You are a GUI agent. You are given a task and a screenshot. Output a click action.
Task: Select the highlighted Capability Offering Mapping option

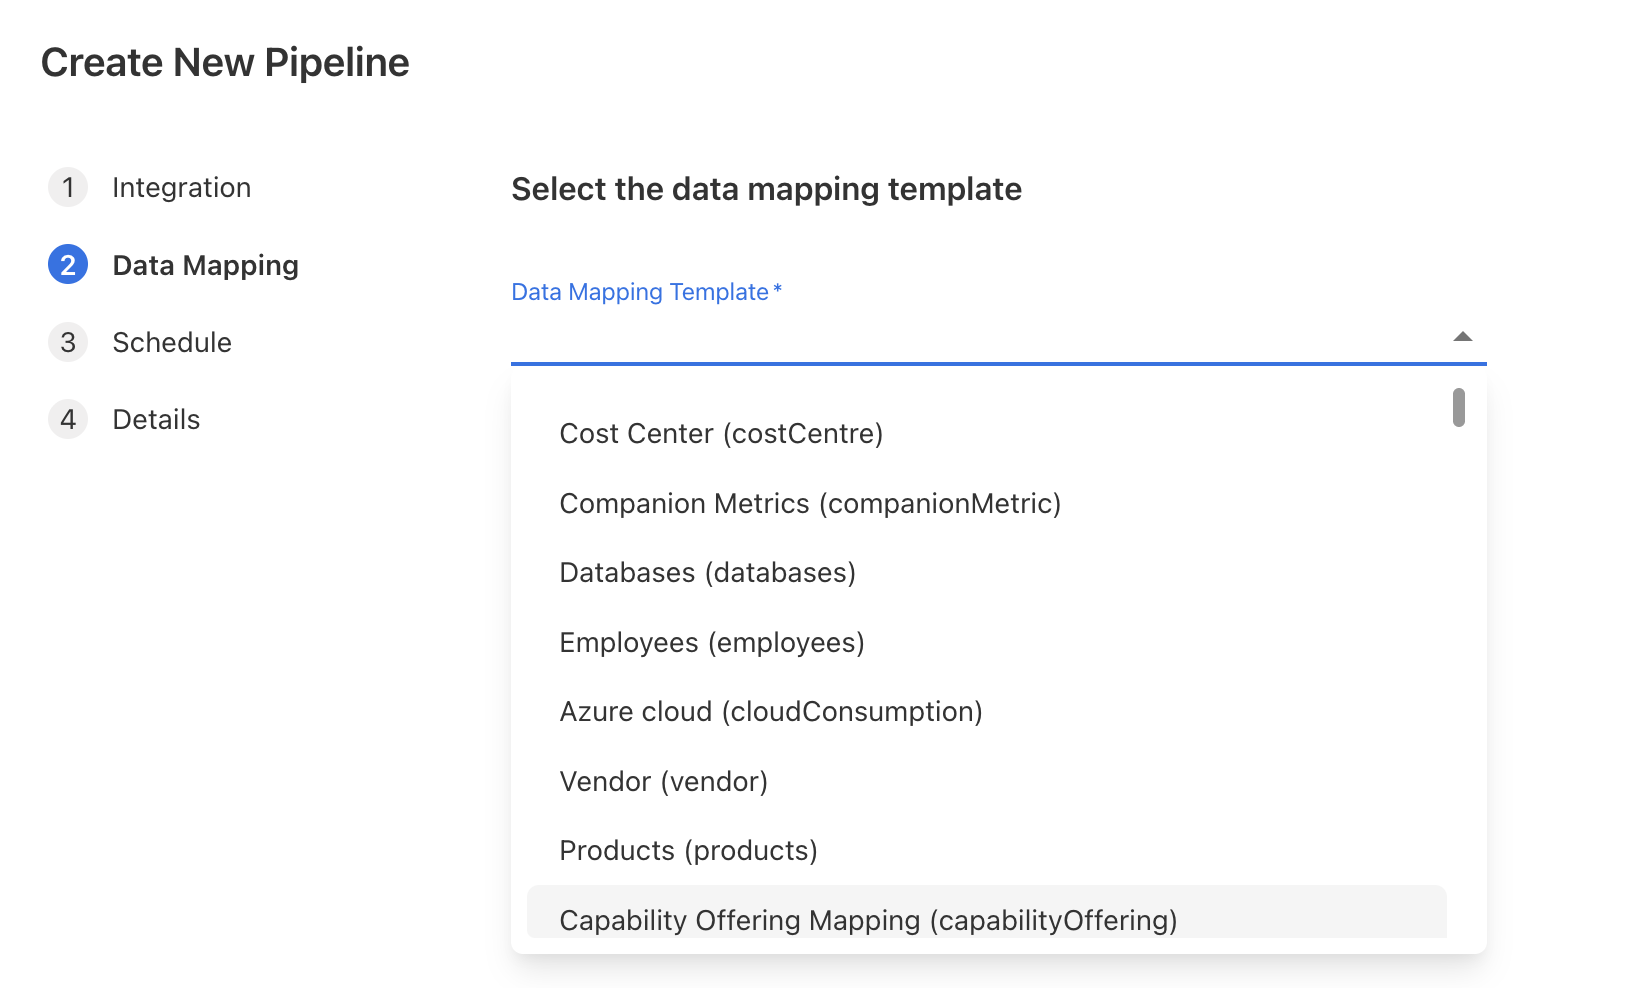pyautogui.click(x=868, y=920)
